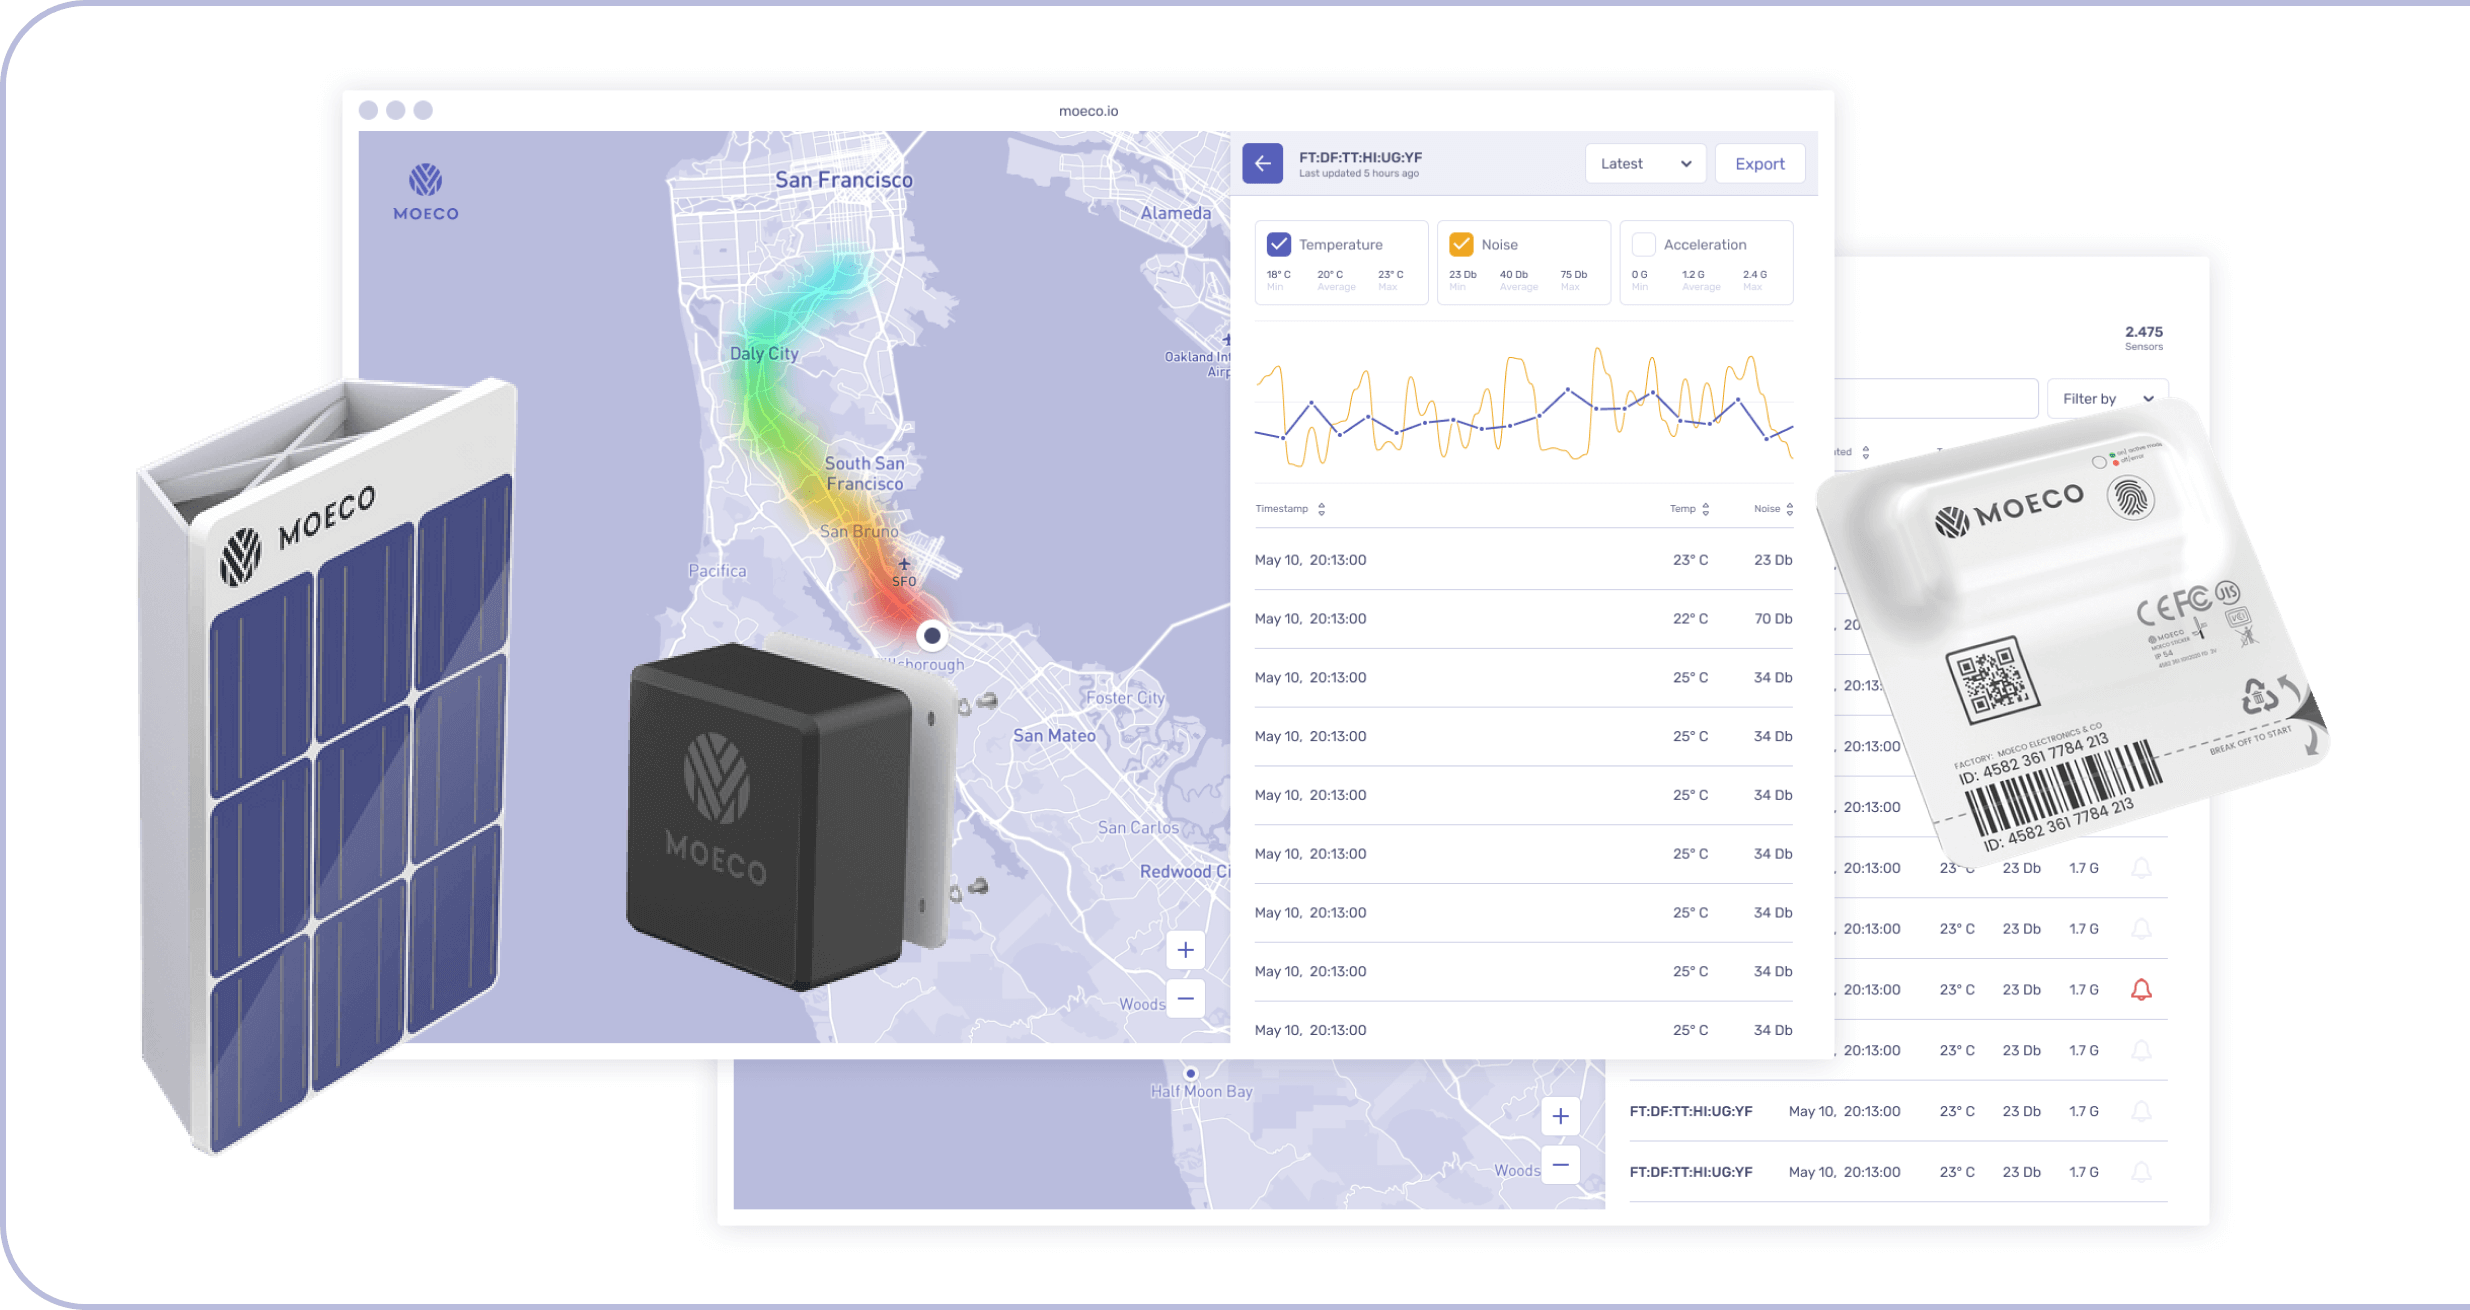Screen dimensions: 2470x1310
Task: Click the back arrow button
Action: [x=1262, y=163]
